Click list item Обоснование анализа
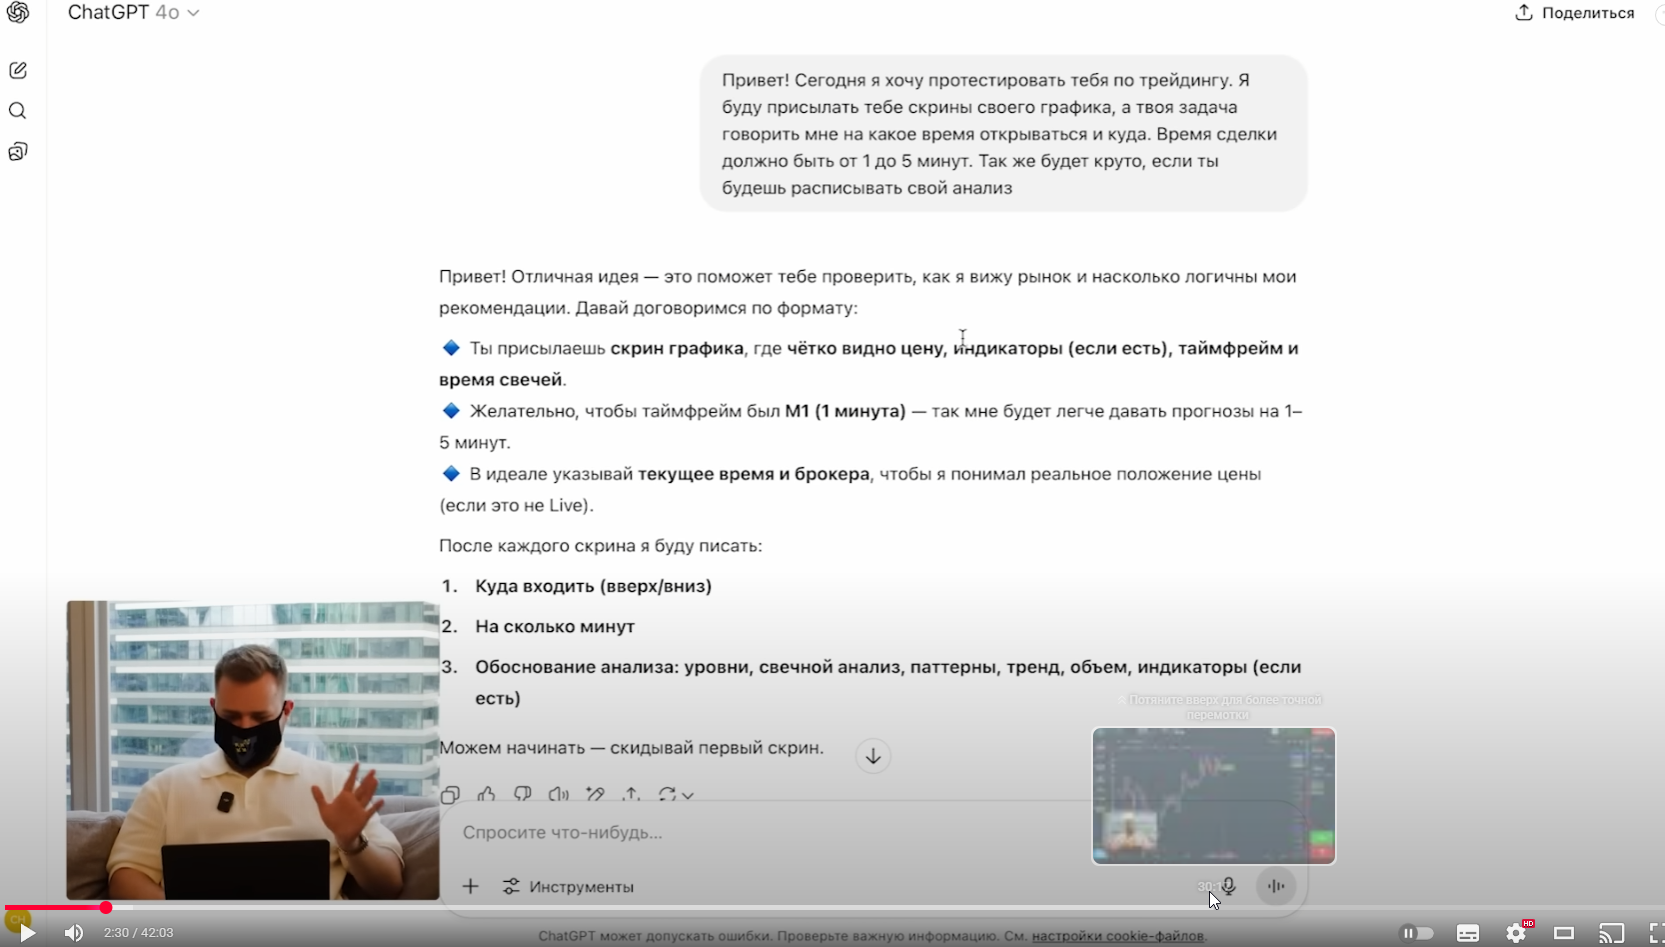Screen dimensions: 1665x947 (x=888, y=682)
